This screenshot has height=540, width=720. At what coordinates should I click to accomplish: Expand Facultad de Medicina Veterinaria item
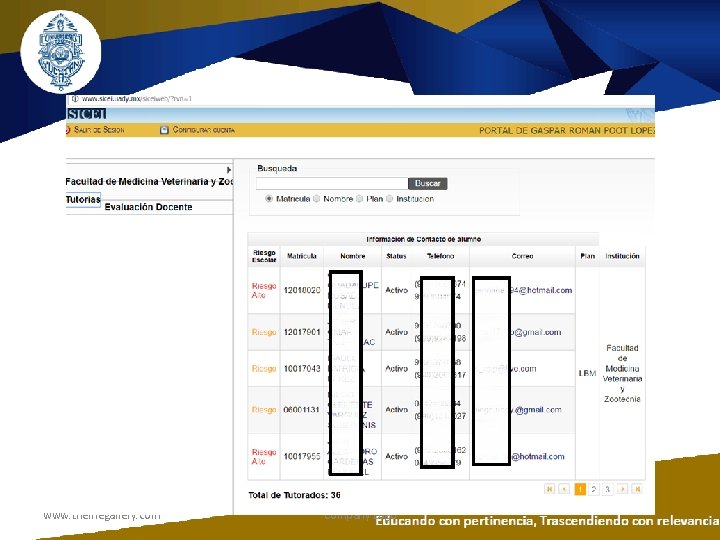pos(149,182)
